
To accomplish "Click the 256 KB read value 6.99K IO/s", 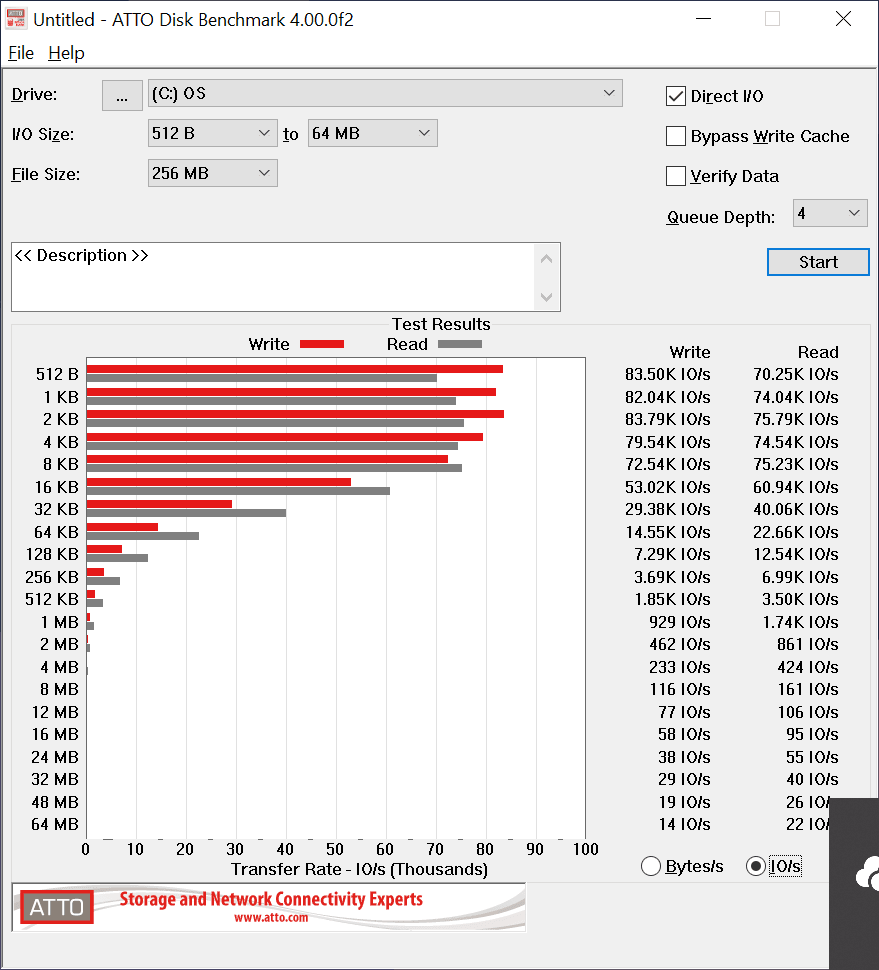I will [x=800, y=577].
